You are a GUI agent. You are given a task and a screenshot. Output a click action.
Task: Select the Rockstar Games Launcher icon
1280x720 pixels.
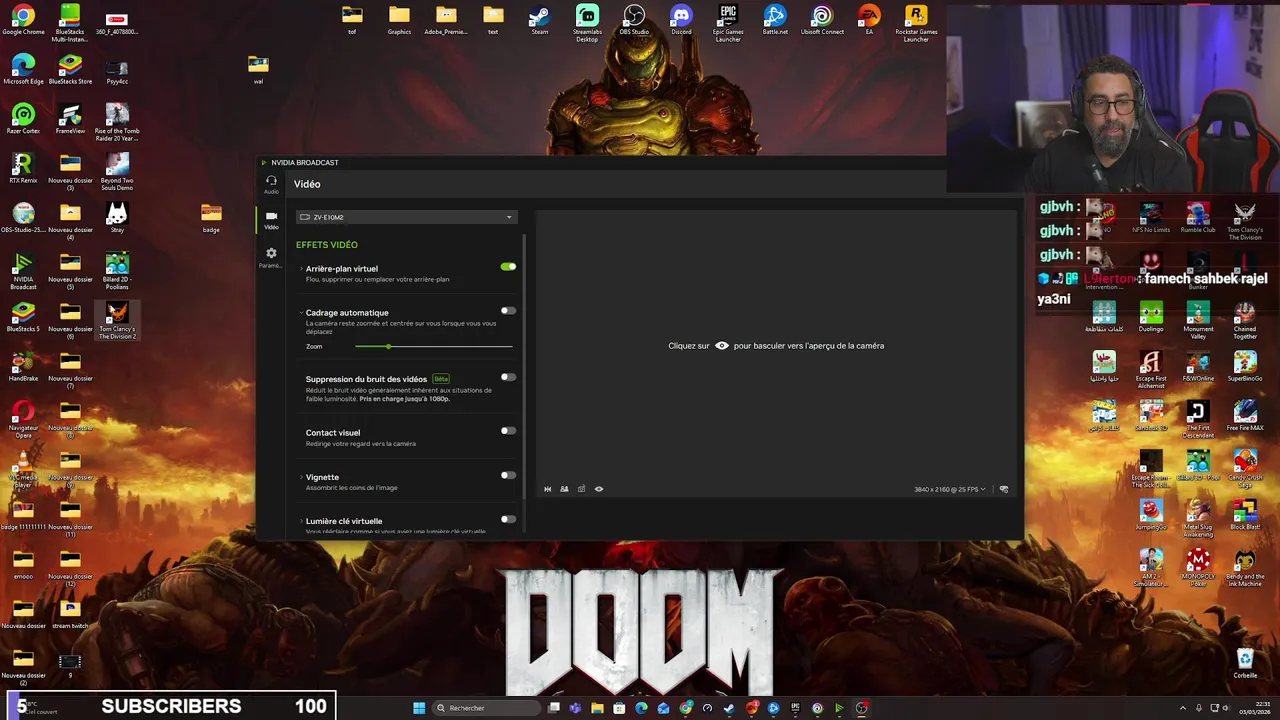click(x=916, y=22)
